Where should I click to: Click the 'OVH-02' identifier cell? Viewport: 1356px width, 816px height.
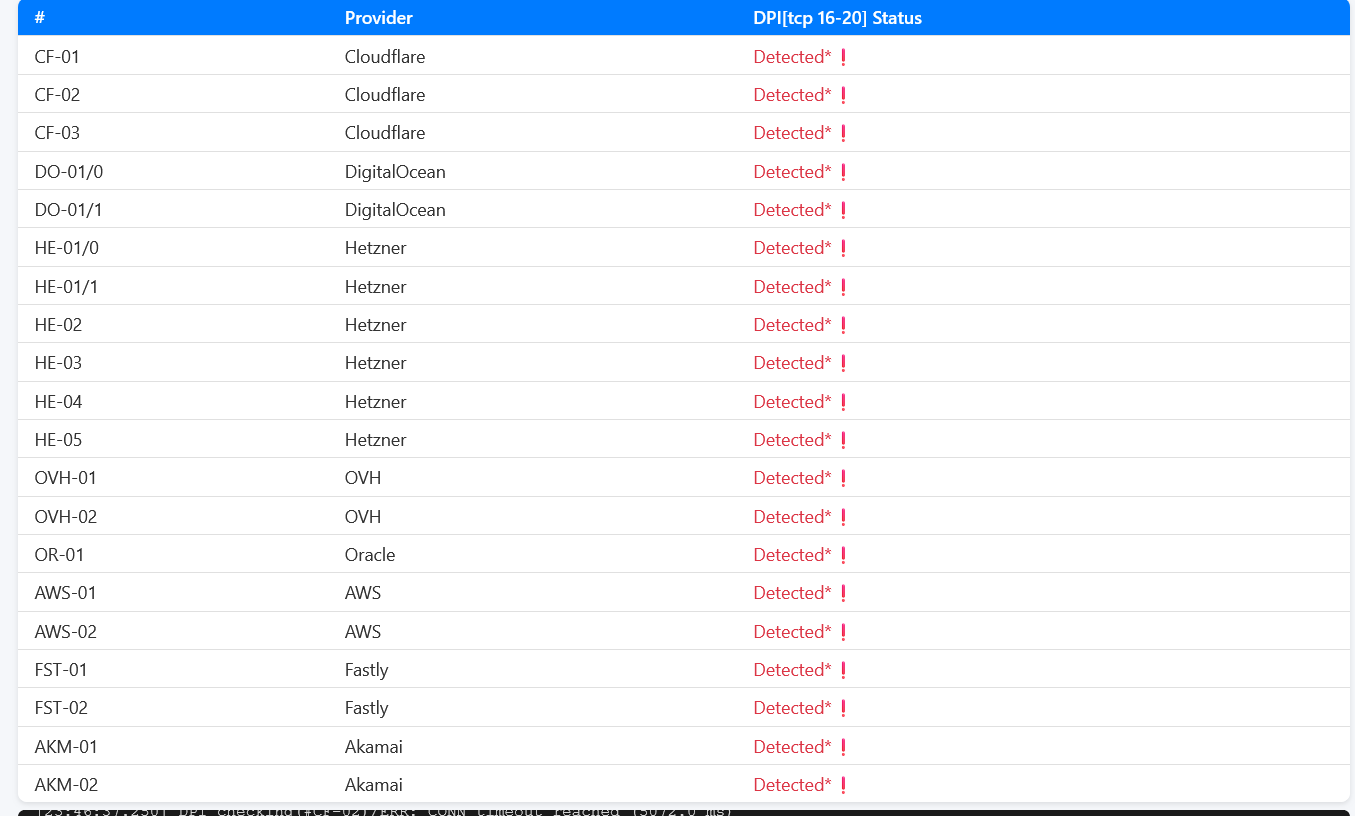click(x=66, y=517)
